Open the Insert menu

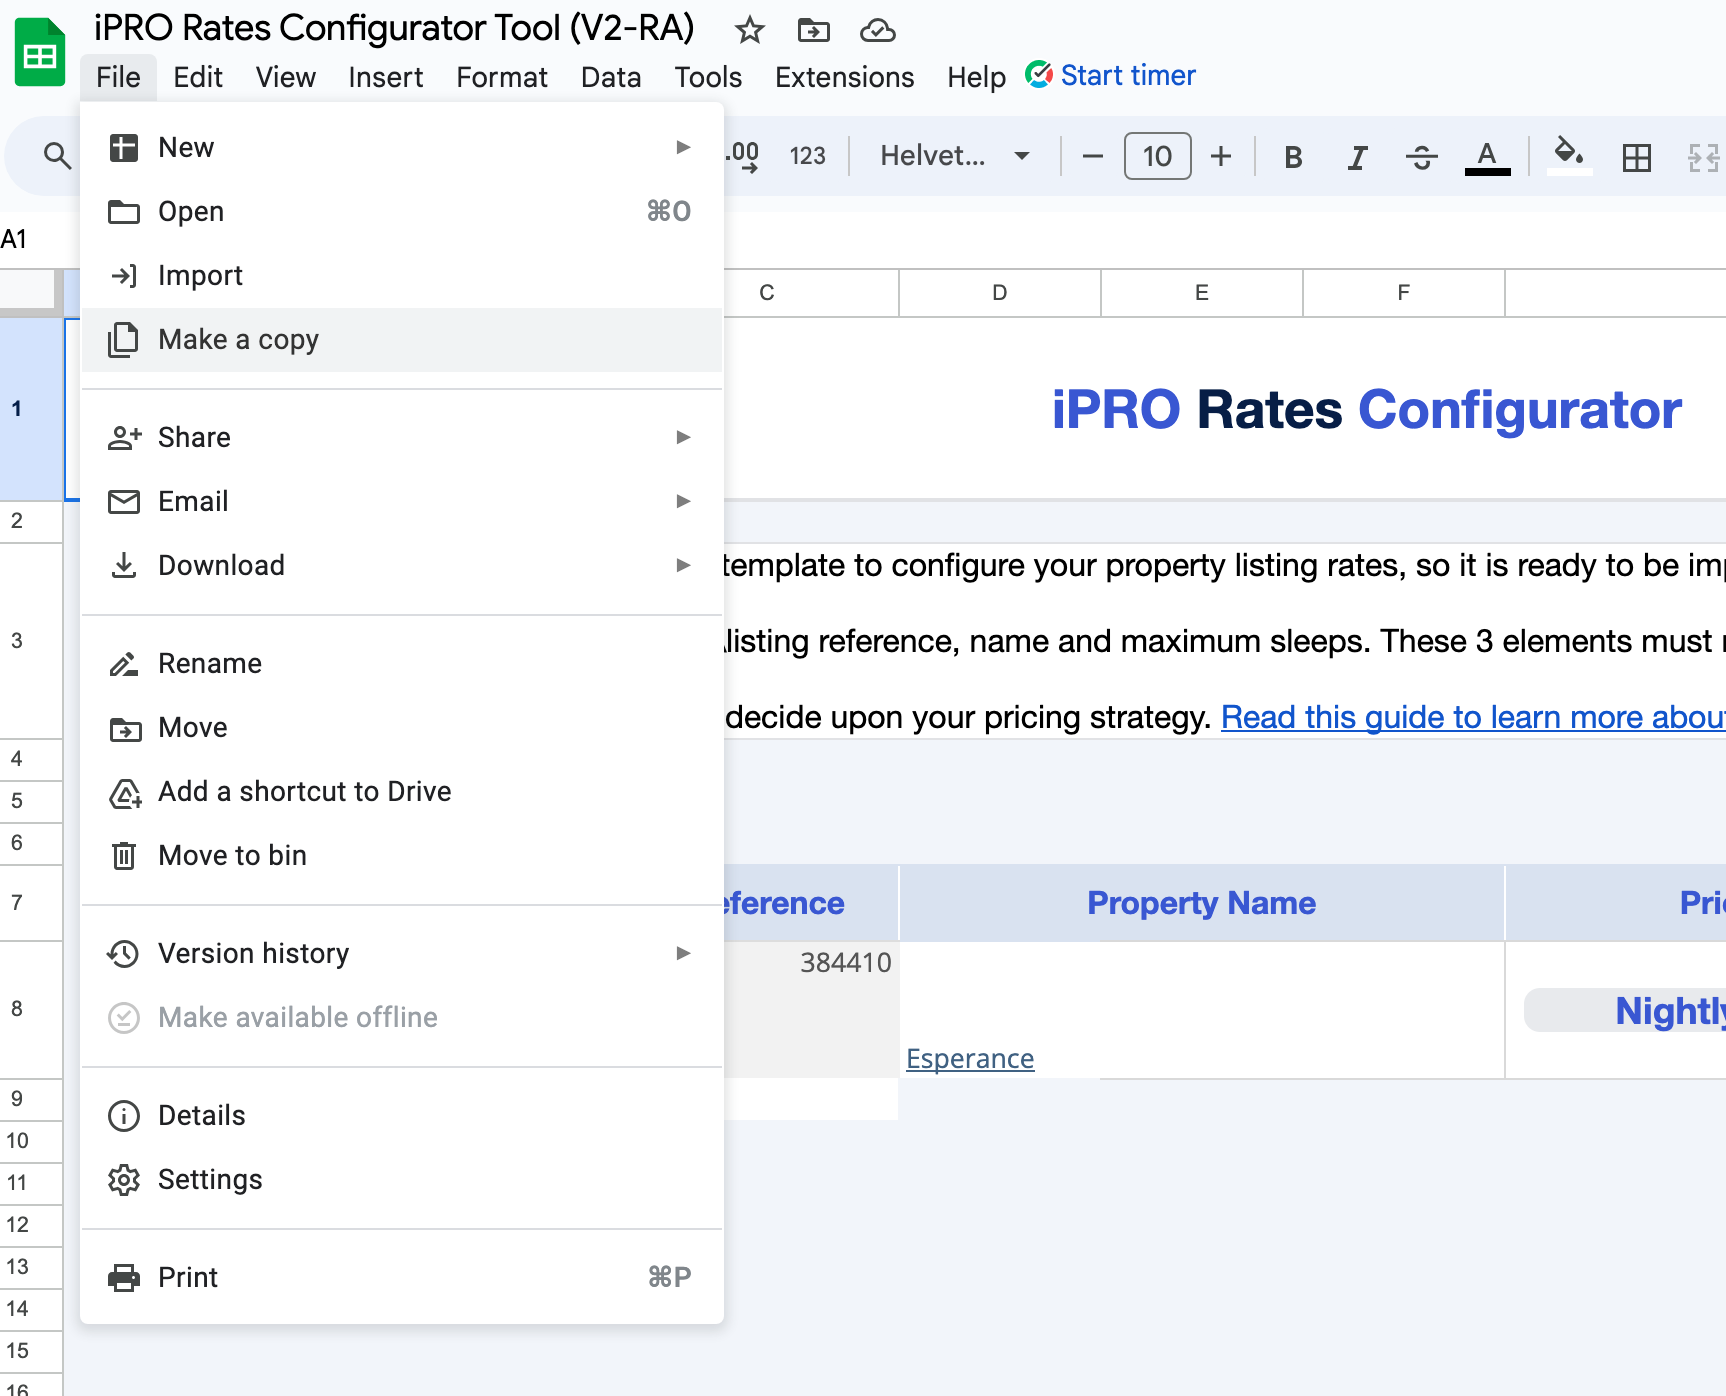click(385, 77)
